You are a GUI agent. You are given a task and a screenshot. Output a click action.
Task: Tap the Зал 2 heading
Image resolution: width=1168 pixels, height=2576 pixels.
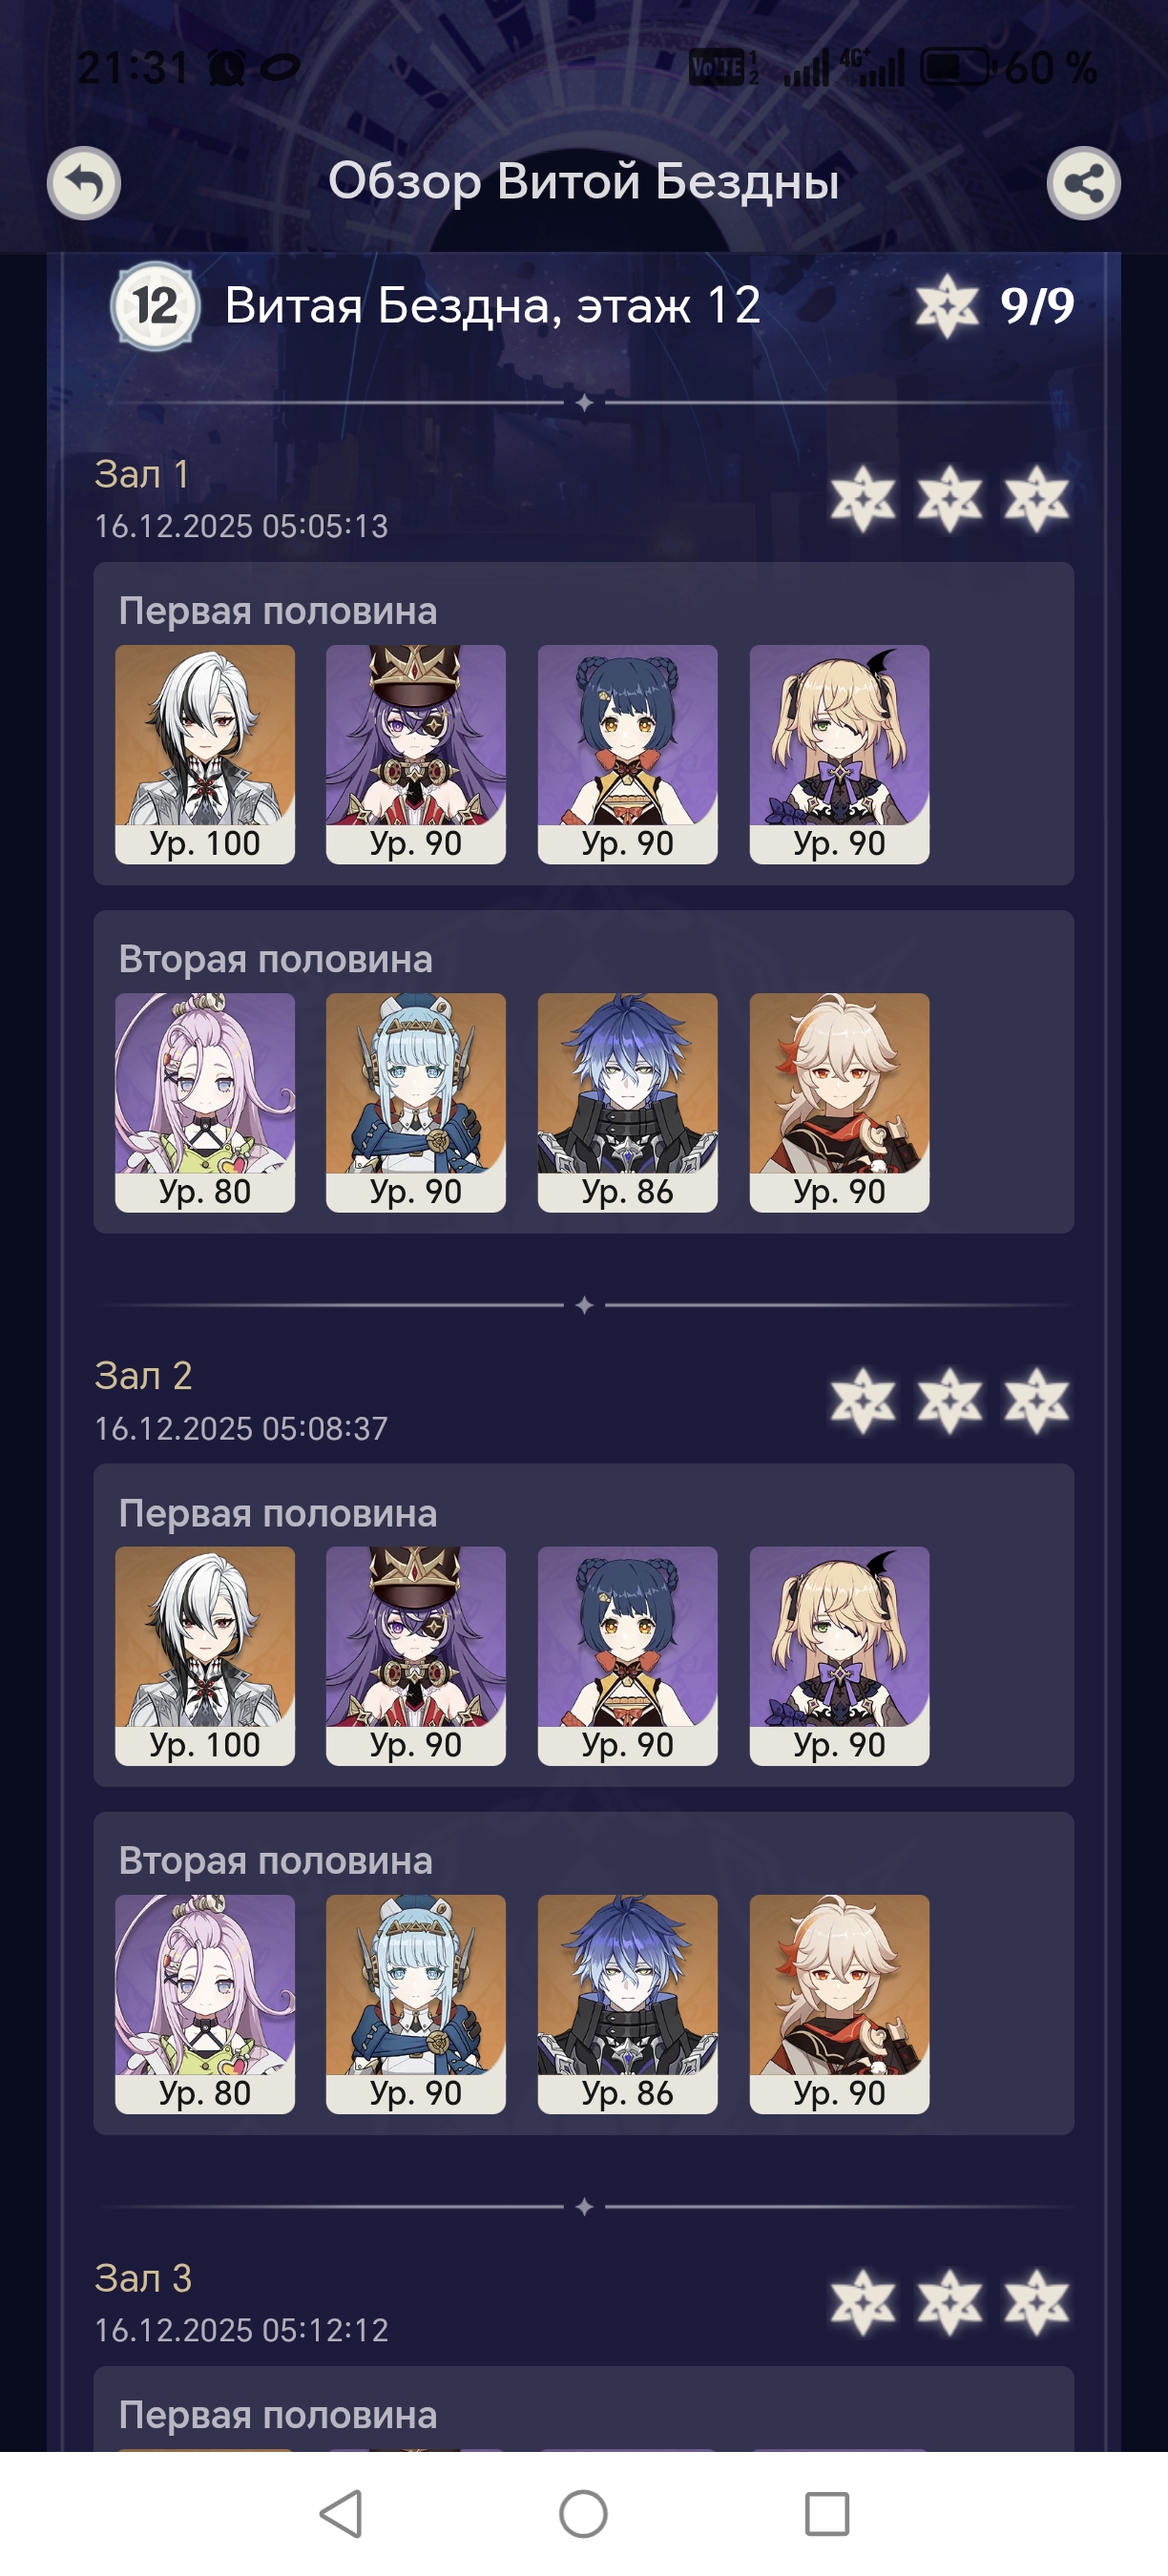[143, 1376]
